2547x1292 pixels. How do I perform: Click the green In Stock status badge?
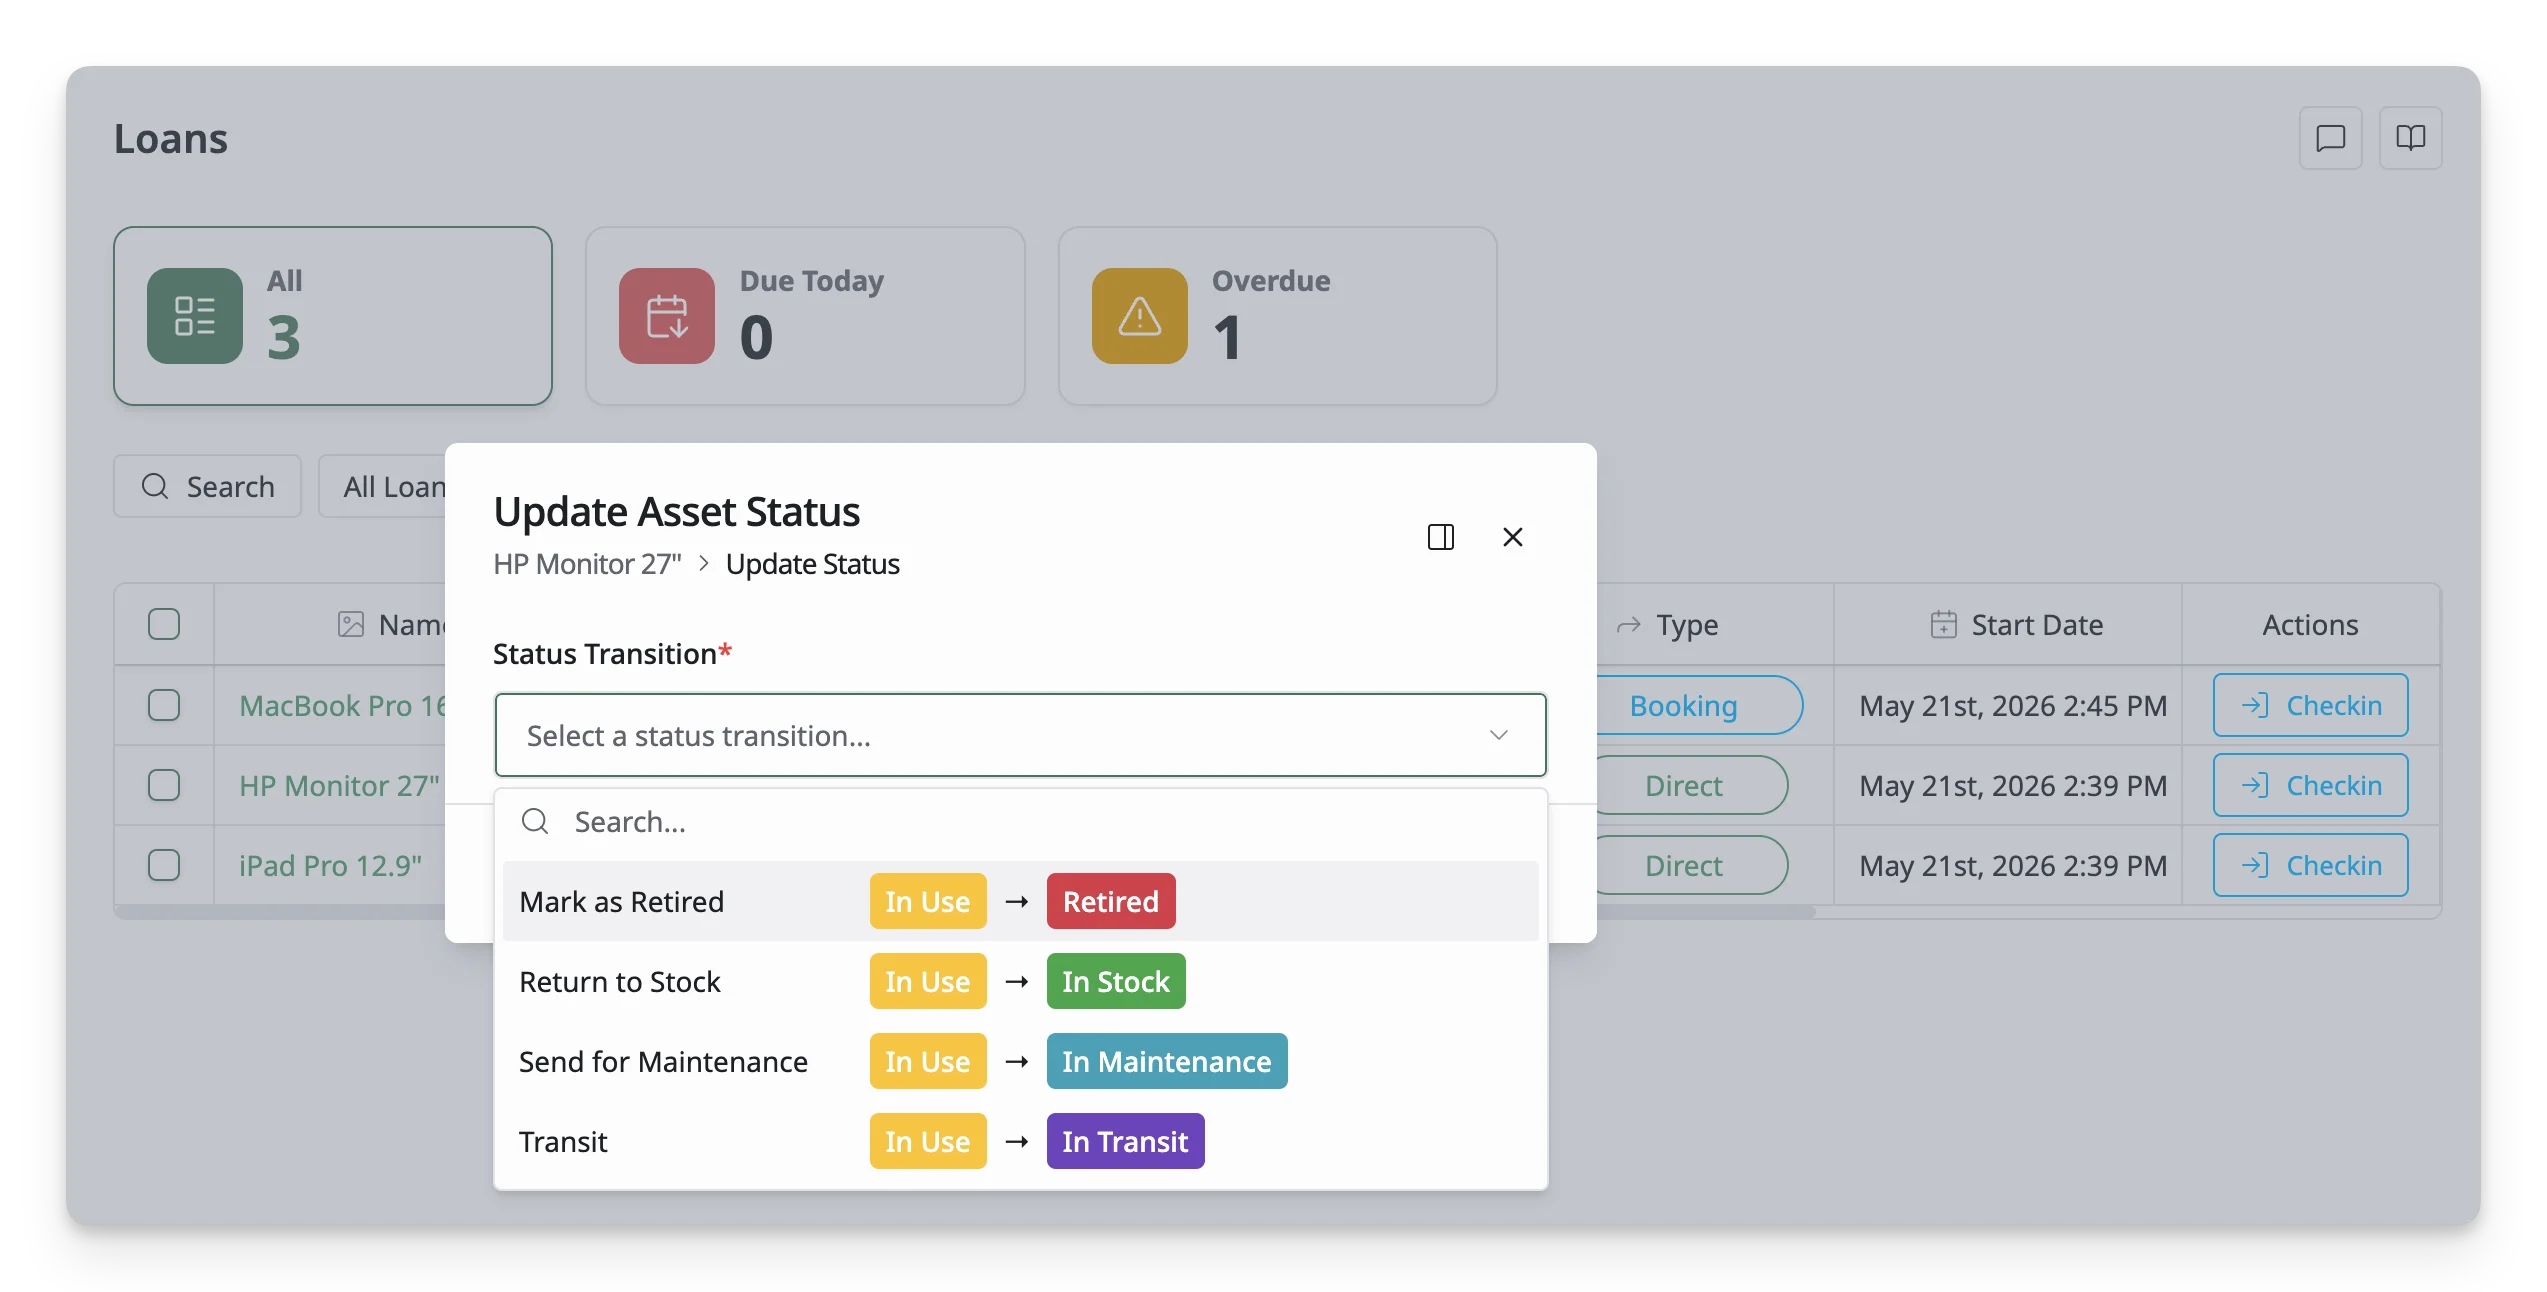point(1115,981)
